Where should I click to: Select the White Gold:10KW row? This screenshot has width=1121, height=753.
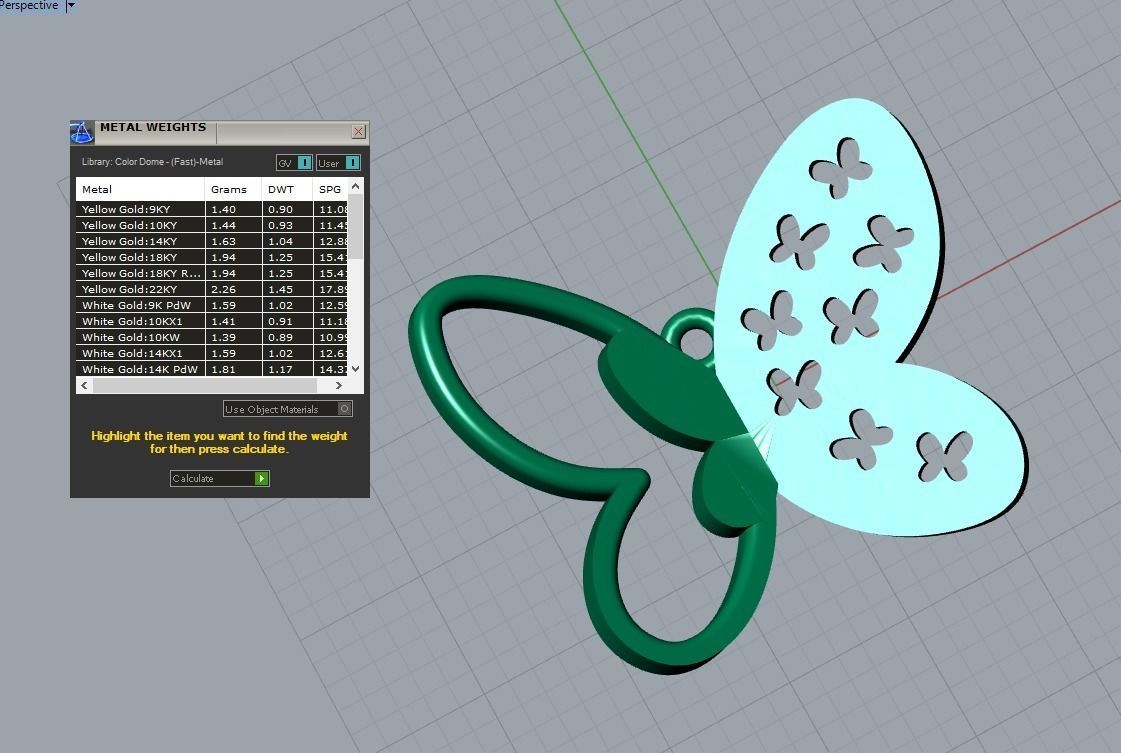pyautogui.click(x=212, y=337)
